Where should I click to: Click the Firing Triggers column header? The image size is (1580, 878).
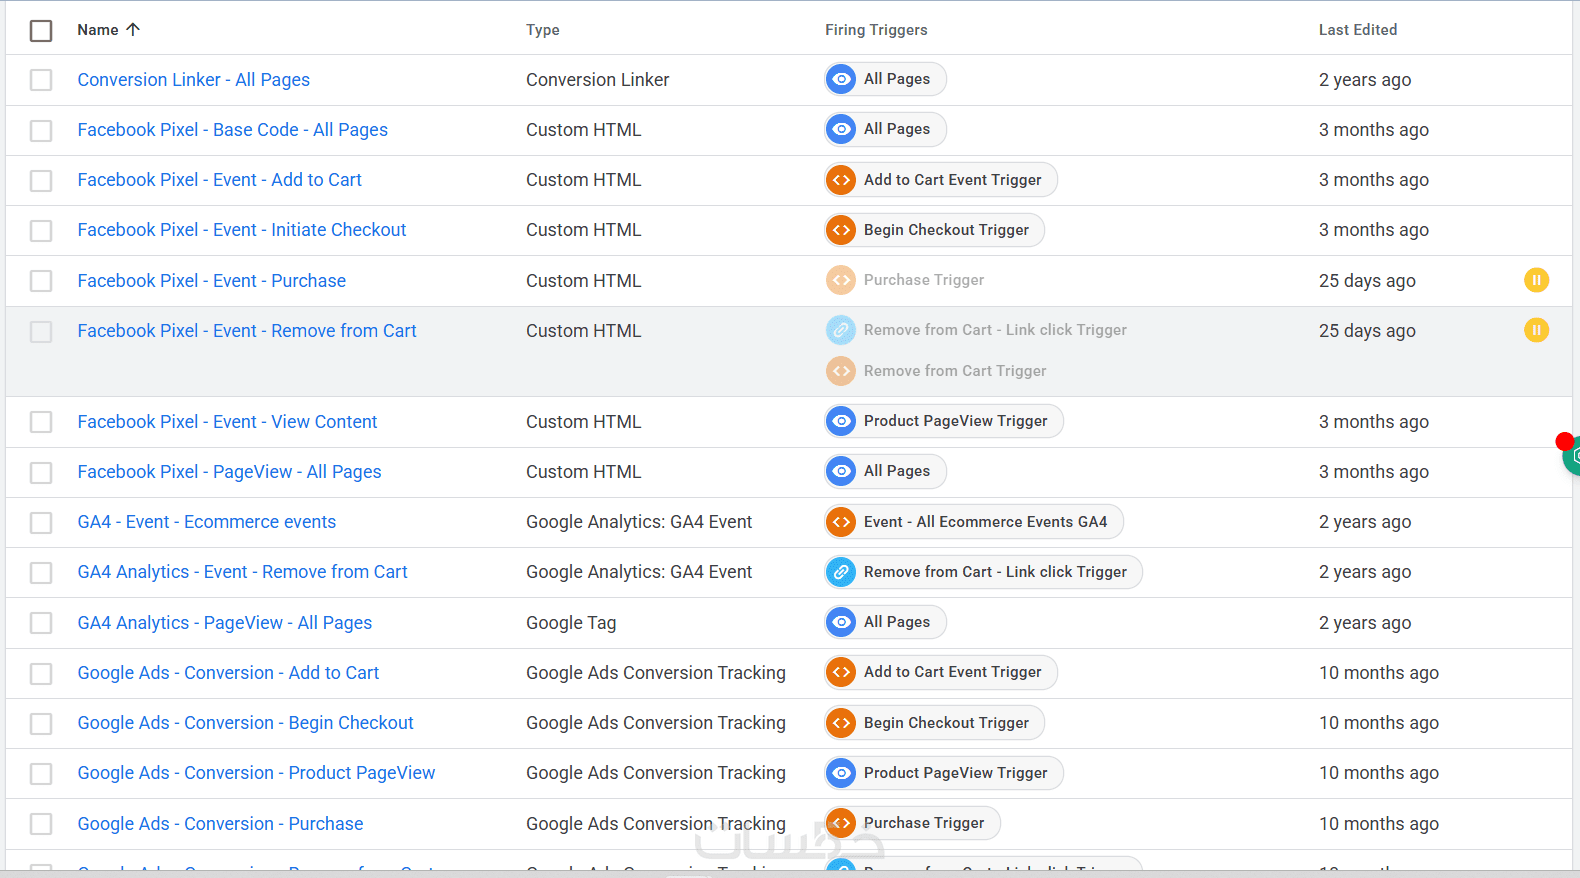click(876, 30)
